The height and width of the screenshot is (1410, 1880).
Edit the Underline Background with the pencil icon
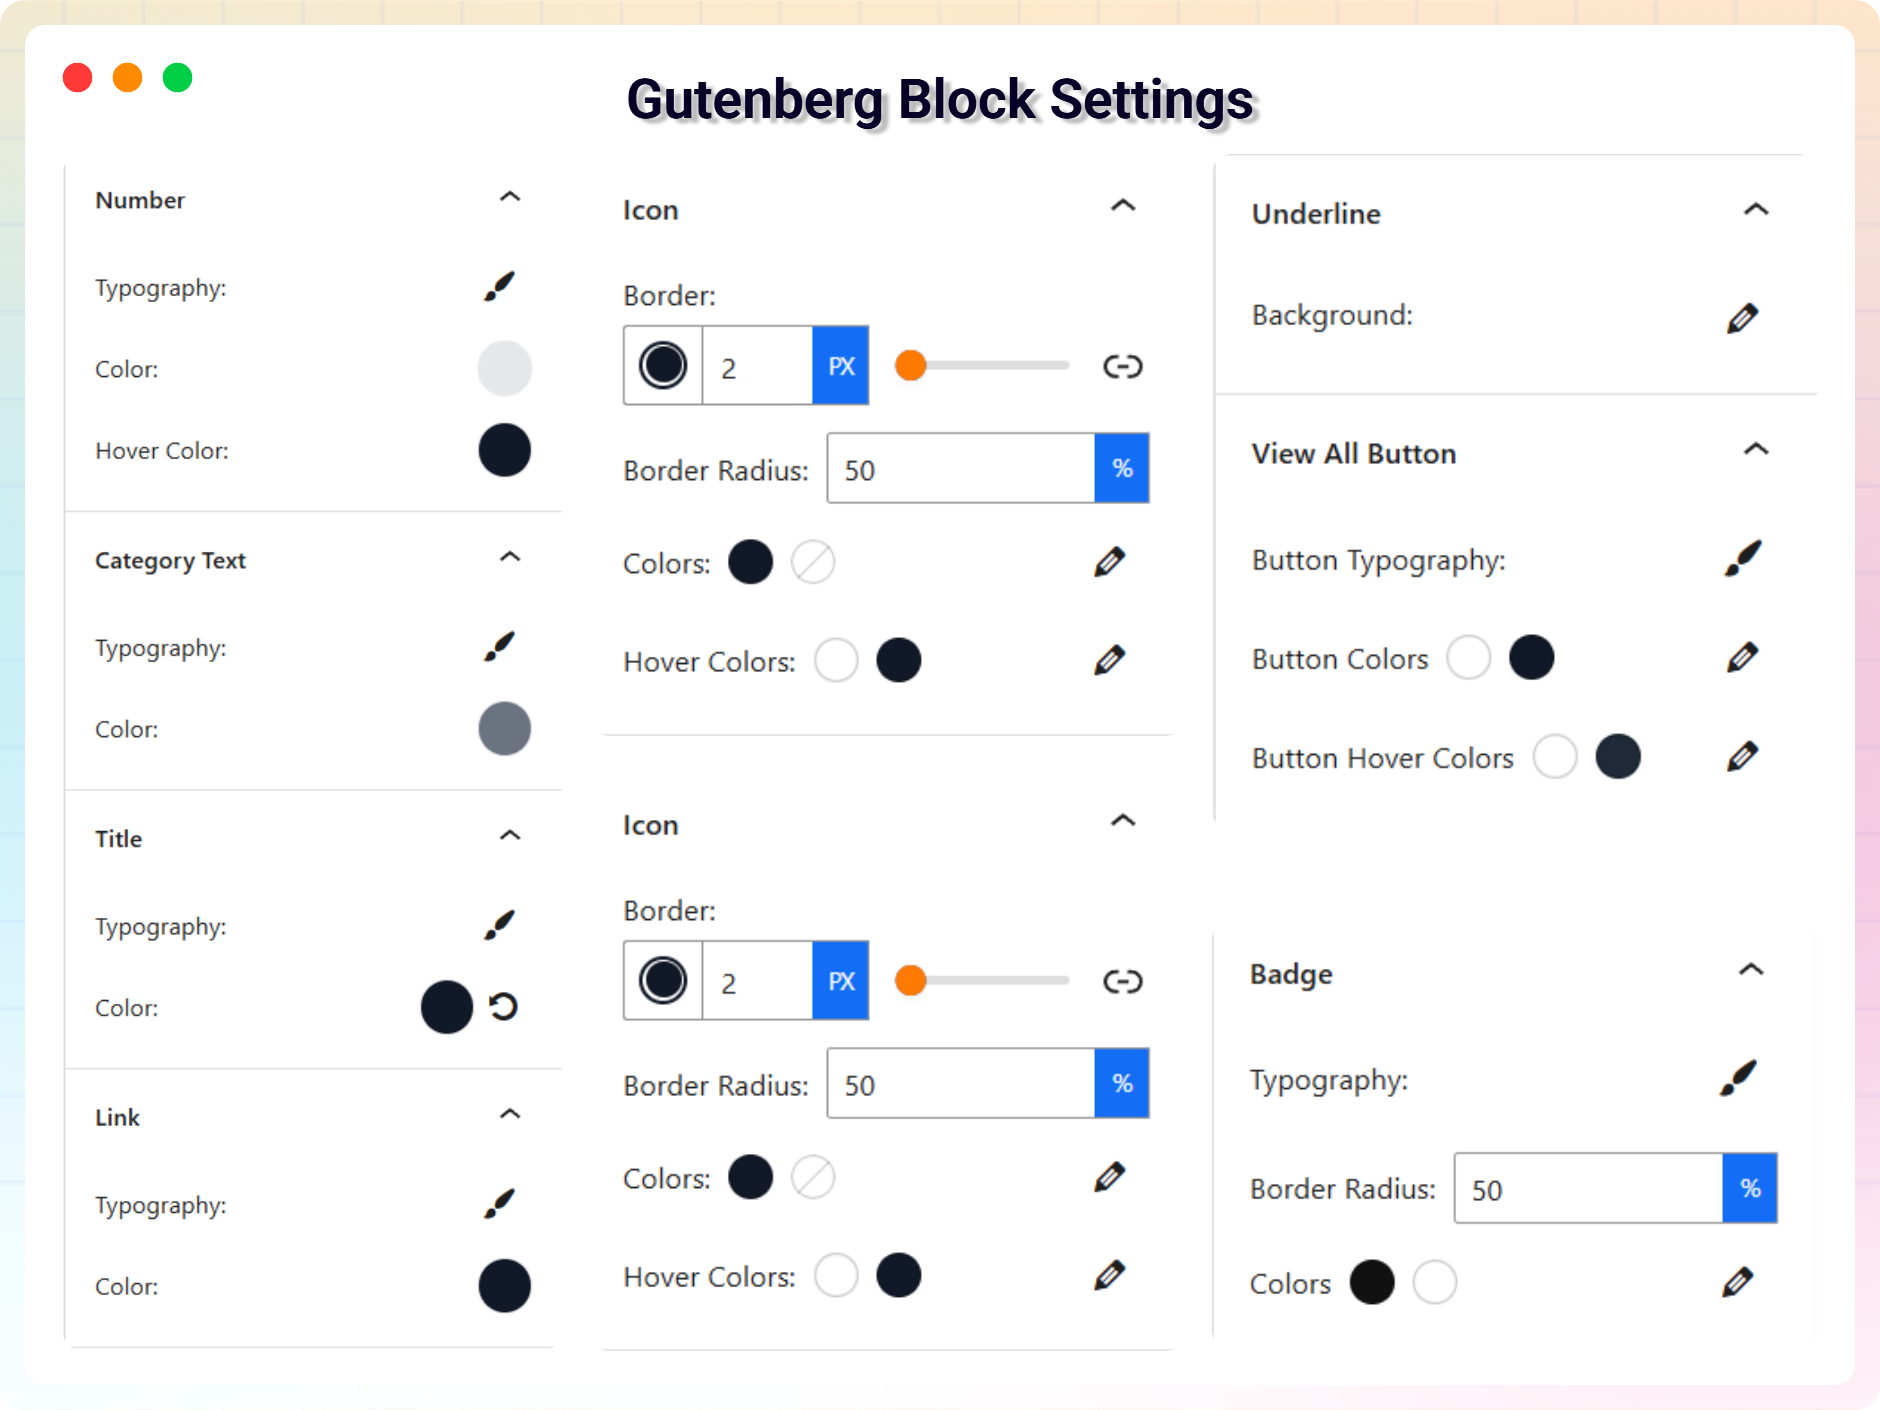coord(1744,317)
